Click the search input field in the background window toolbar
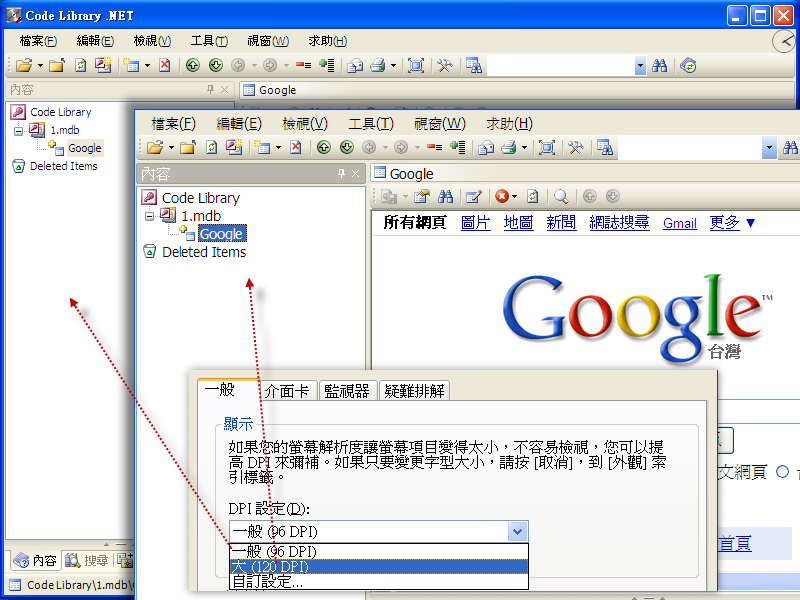The width and height of the screenshot is (800, 600). (x=561, y=65)
